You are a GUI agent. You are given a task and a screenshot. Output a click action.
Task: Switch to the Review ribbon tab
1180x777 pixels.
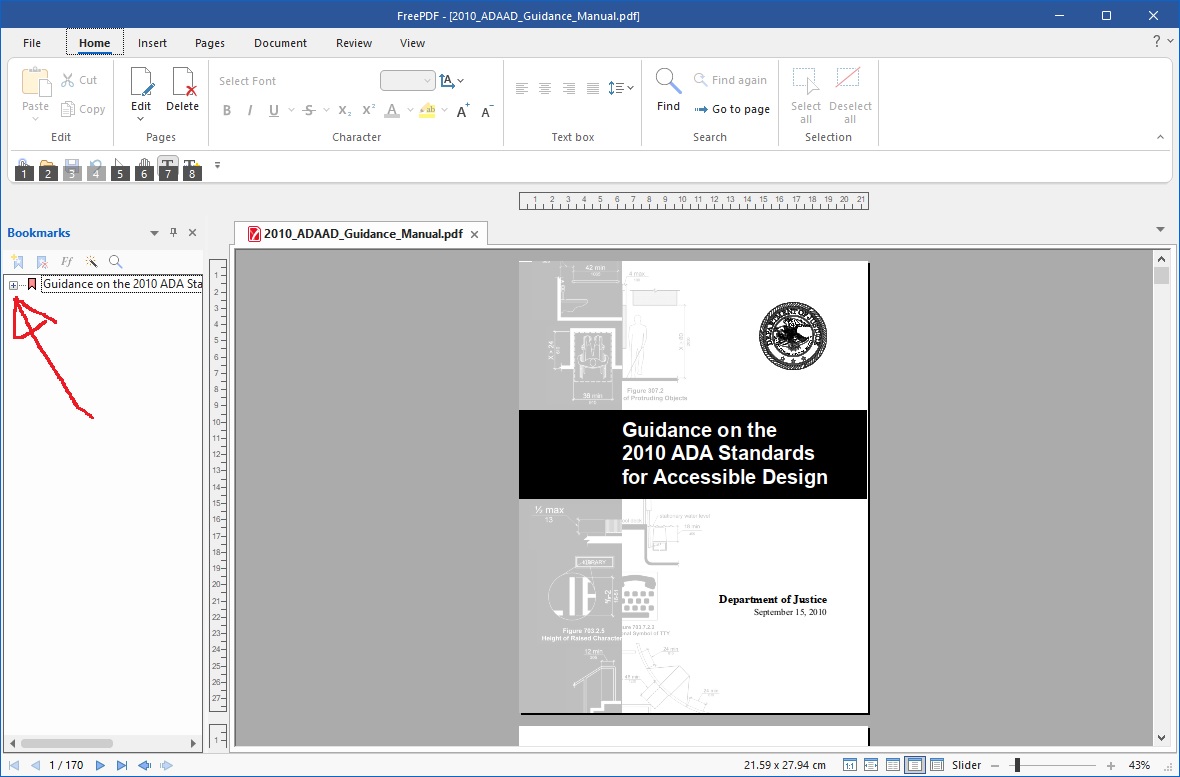point(354,43)
